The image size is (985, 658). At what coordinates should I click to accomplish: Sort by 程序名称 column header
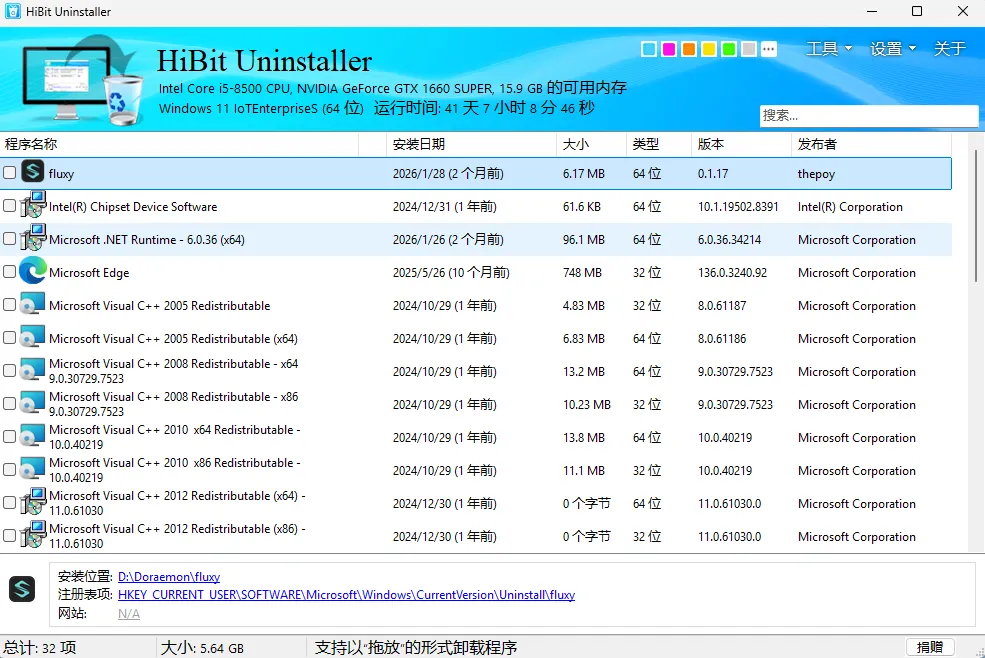(x=179, y=144)
